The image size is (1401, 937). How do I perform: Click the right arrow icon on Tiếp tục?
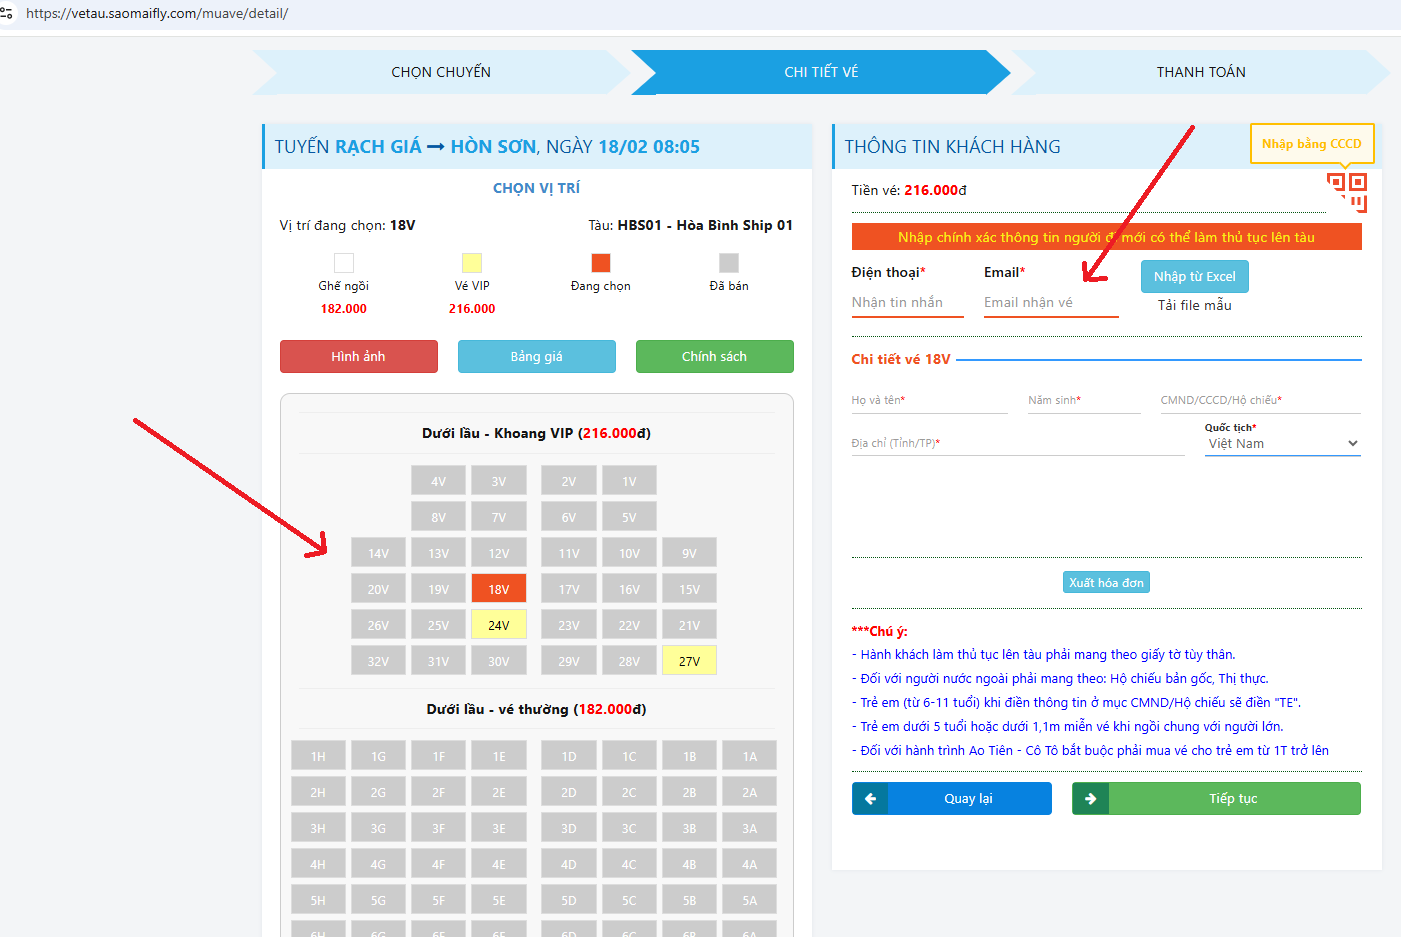pos(1090,799)
